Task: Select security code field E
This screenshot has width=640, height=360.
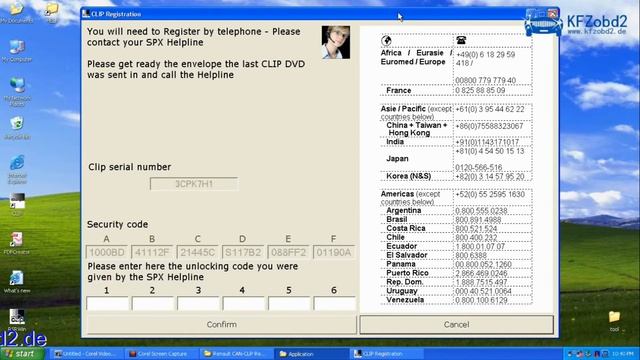Action: (289, 252)
